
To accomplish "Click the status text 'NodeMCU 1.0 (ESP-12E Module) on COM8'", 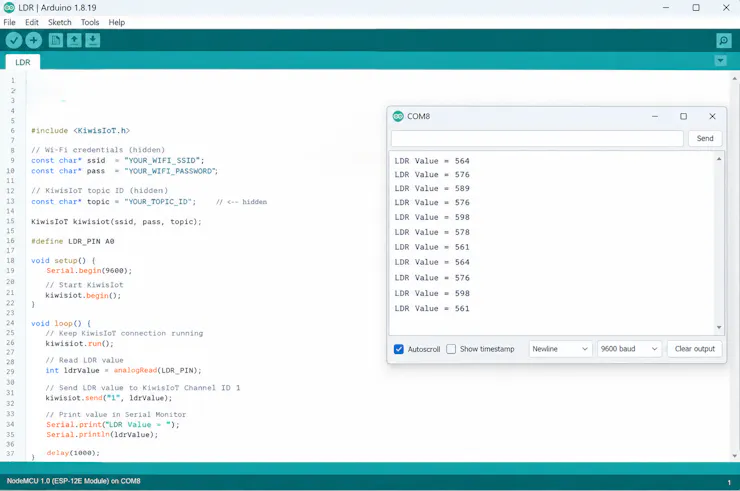I will pos(74,481).
